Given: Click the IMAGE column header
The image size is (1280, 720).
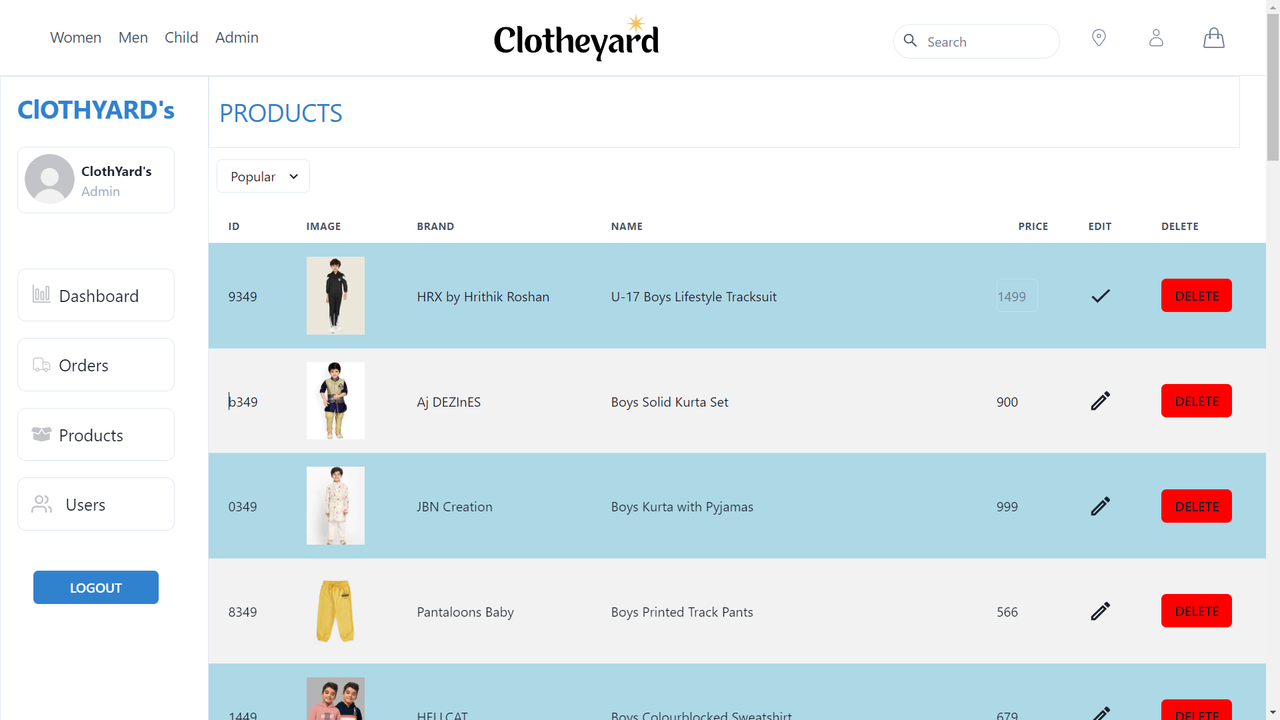Looking at the screenshot, I should pyautogui.click(x=323, y=226).
